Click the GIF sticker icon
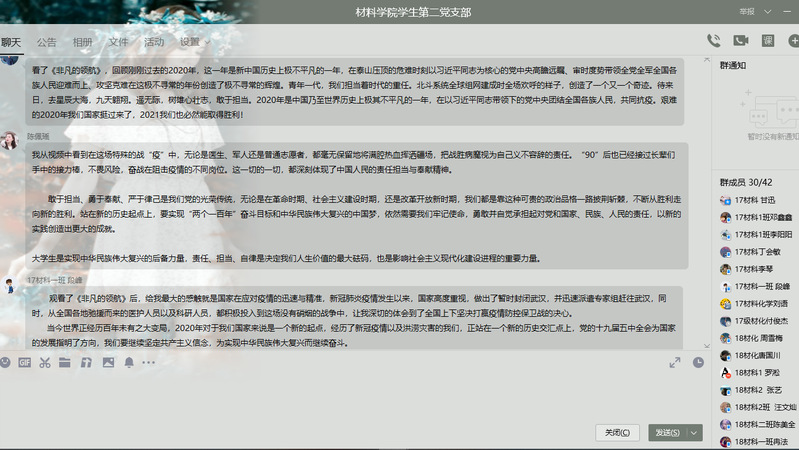This screenshot has height=450, width=799. (24, 362)
